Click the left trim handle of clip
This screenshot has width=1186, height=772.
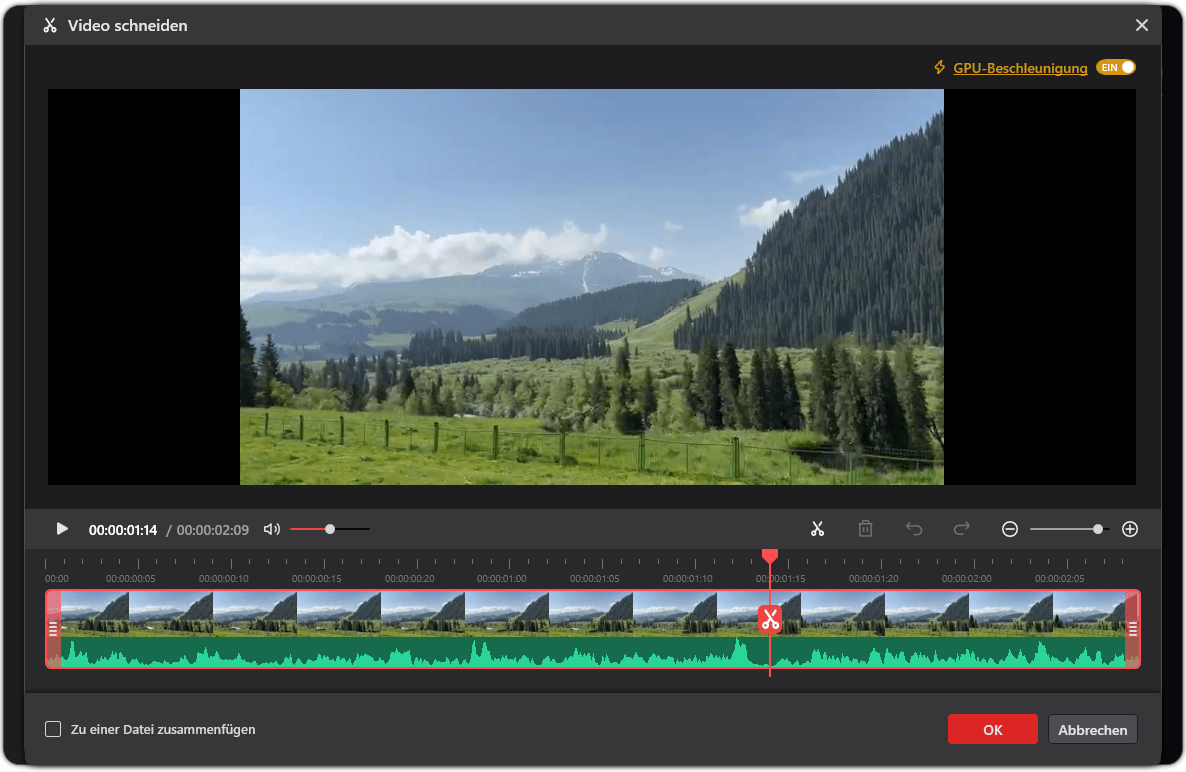53,629
